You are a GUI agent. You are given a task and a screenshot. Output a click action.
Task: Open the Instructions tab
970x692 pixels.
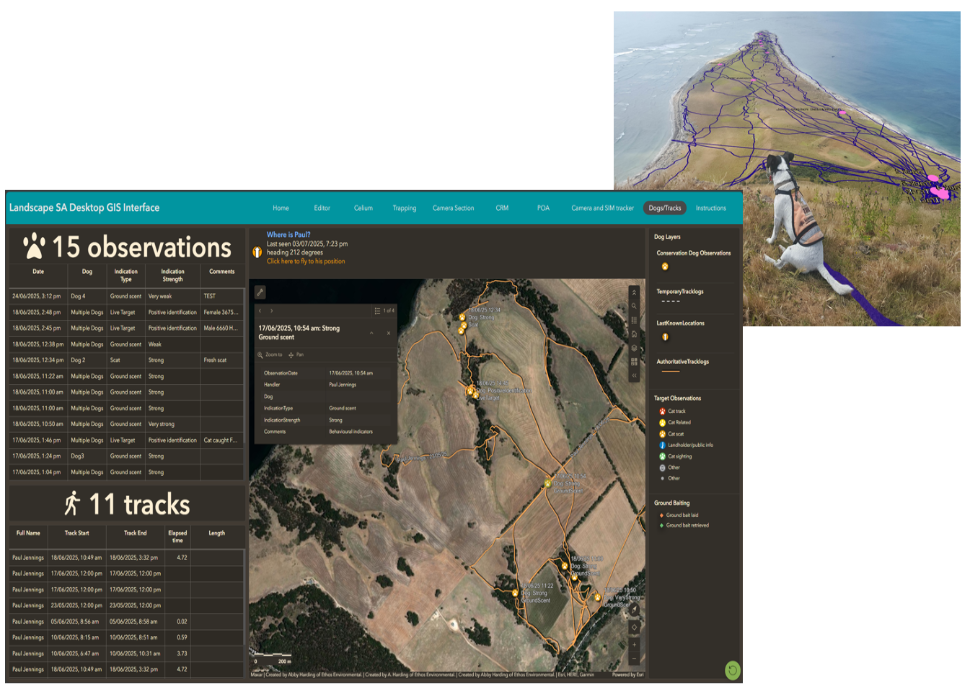710,208
